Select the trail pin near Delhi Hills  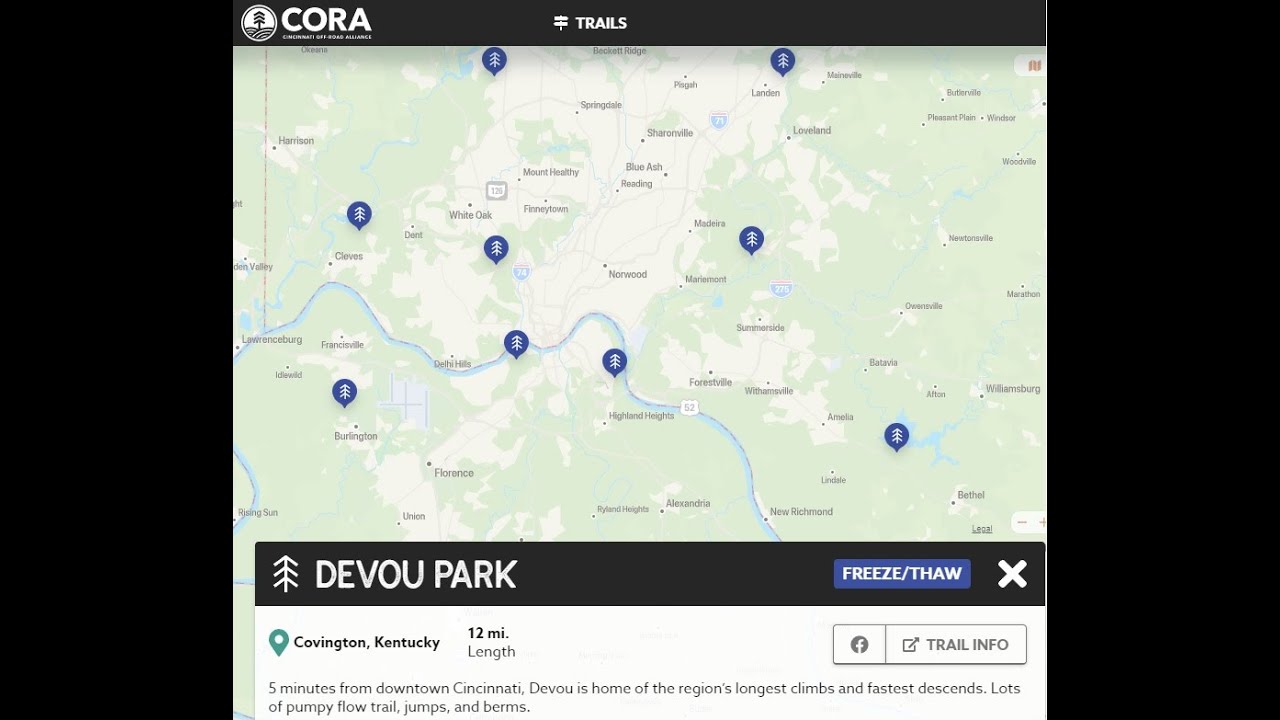click(516, 344)
